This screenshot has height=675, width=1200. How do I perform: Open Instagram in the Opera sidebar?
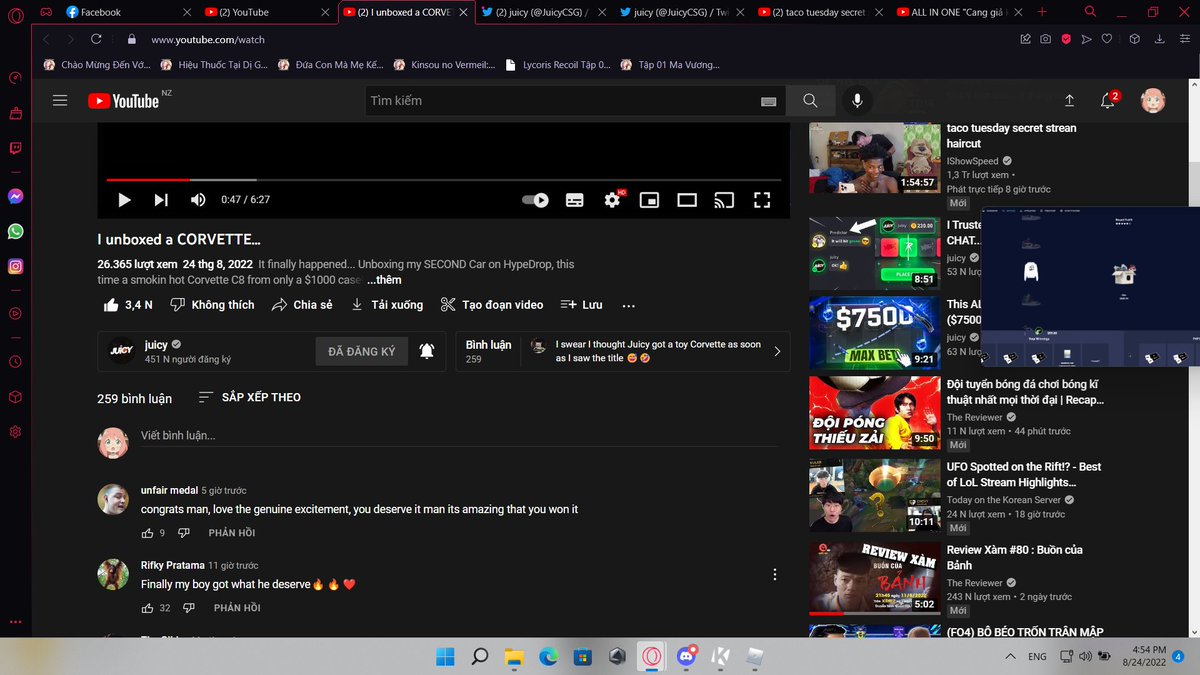(15, 266)
